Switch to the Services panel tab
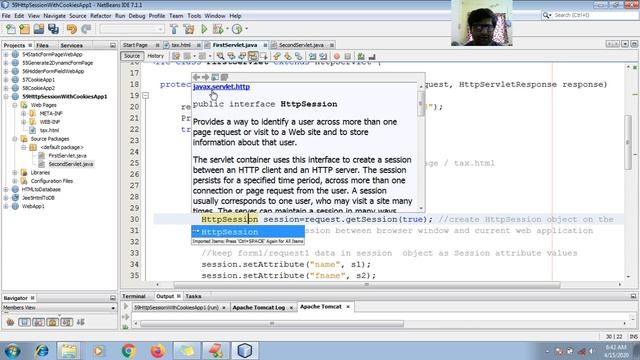640x360 pixels. [x=71, y=45]
